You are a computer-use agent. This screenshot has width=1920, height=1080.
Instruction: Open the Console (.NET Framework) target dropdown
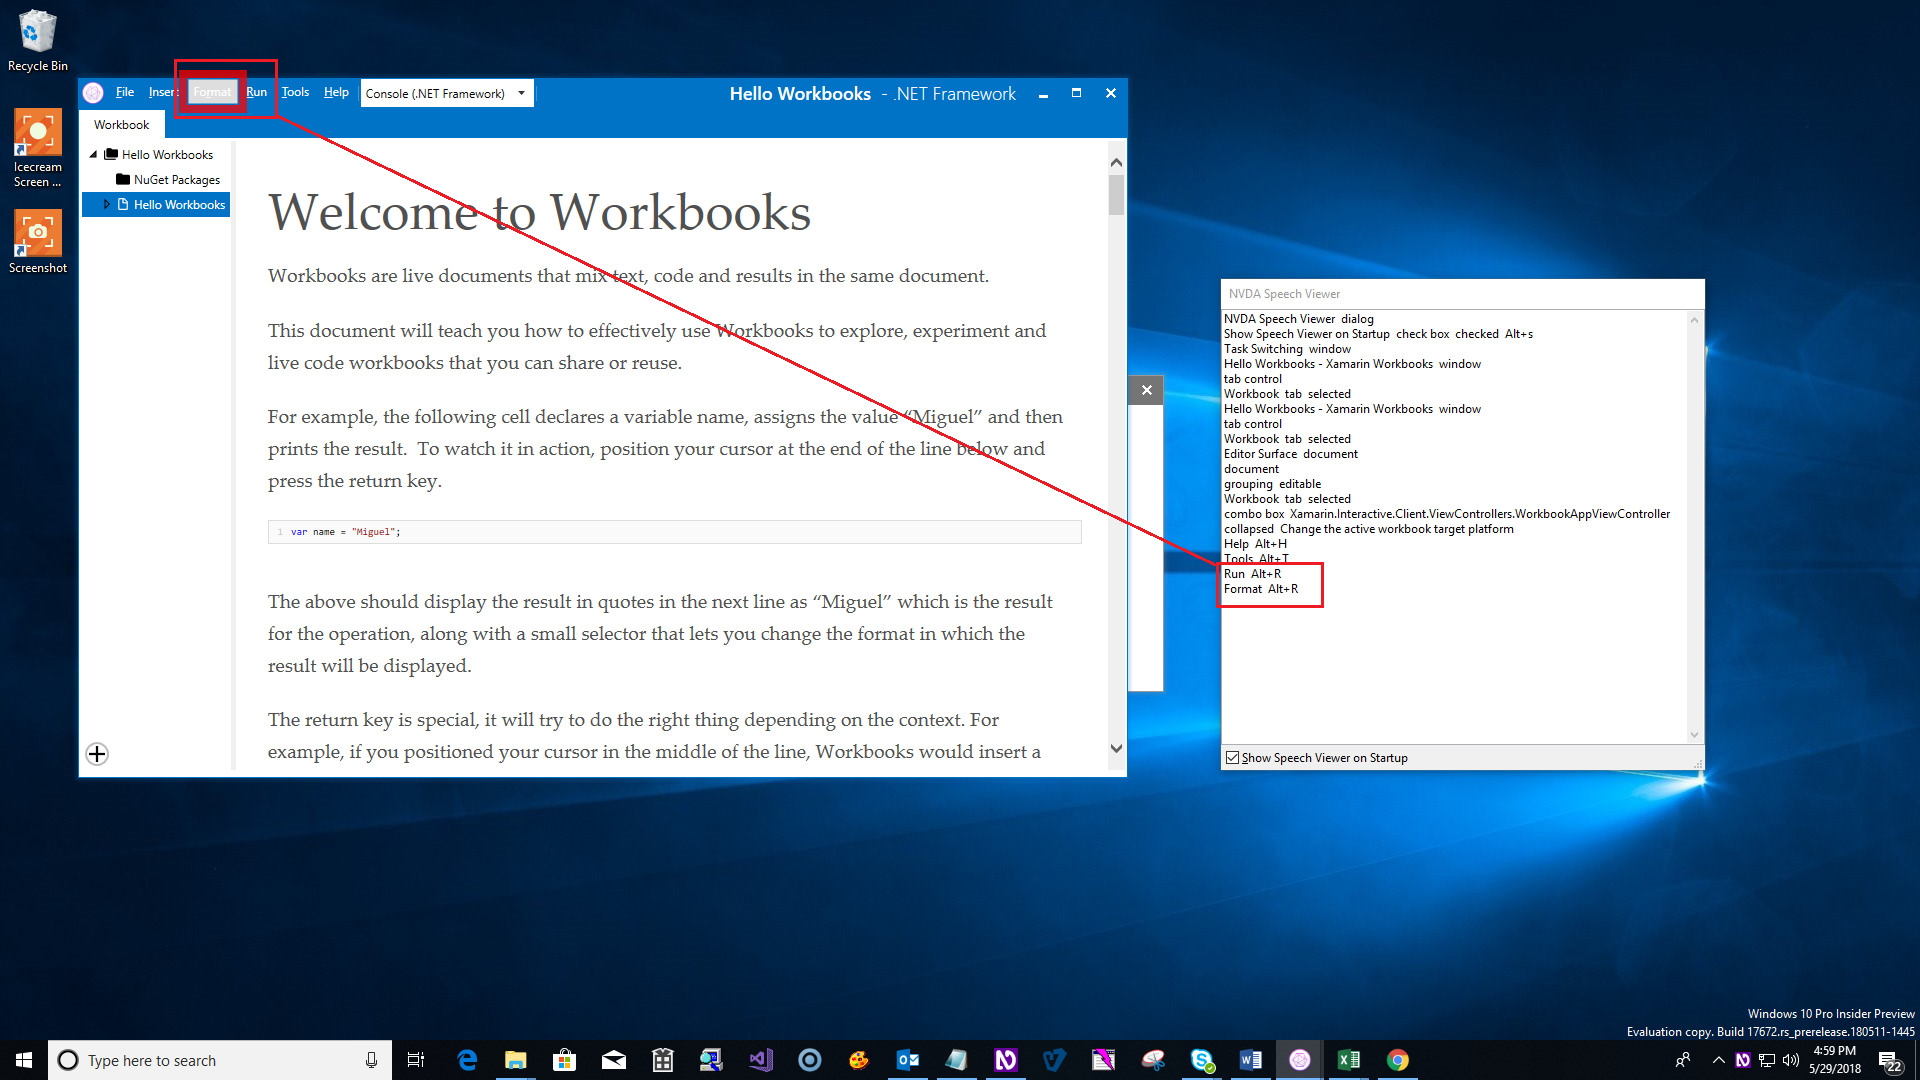tap(521, 92)
